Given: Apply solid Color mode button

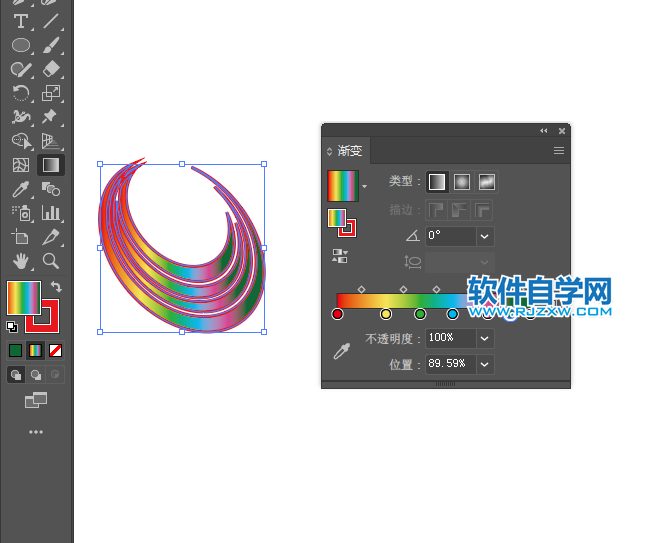Looking at the screenshot, I should point(16,351).
